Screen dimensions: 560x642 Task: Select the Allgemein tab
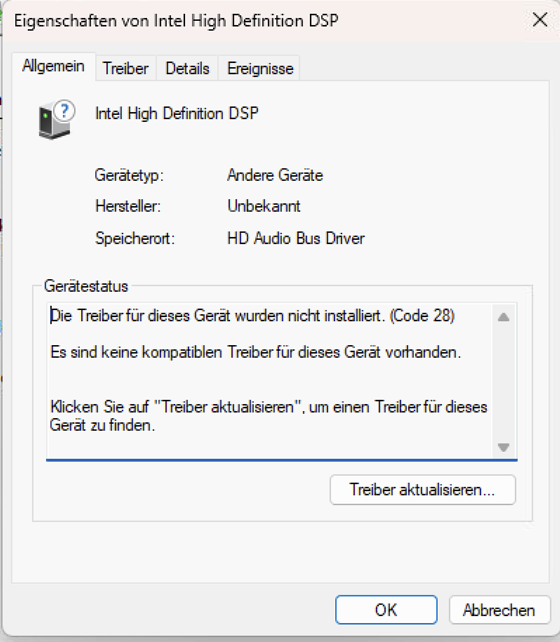54,66
